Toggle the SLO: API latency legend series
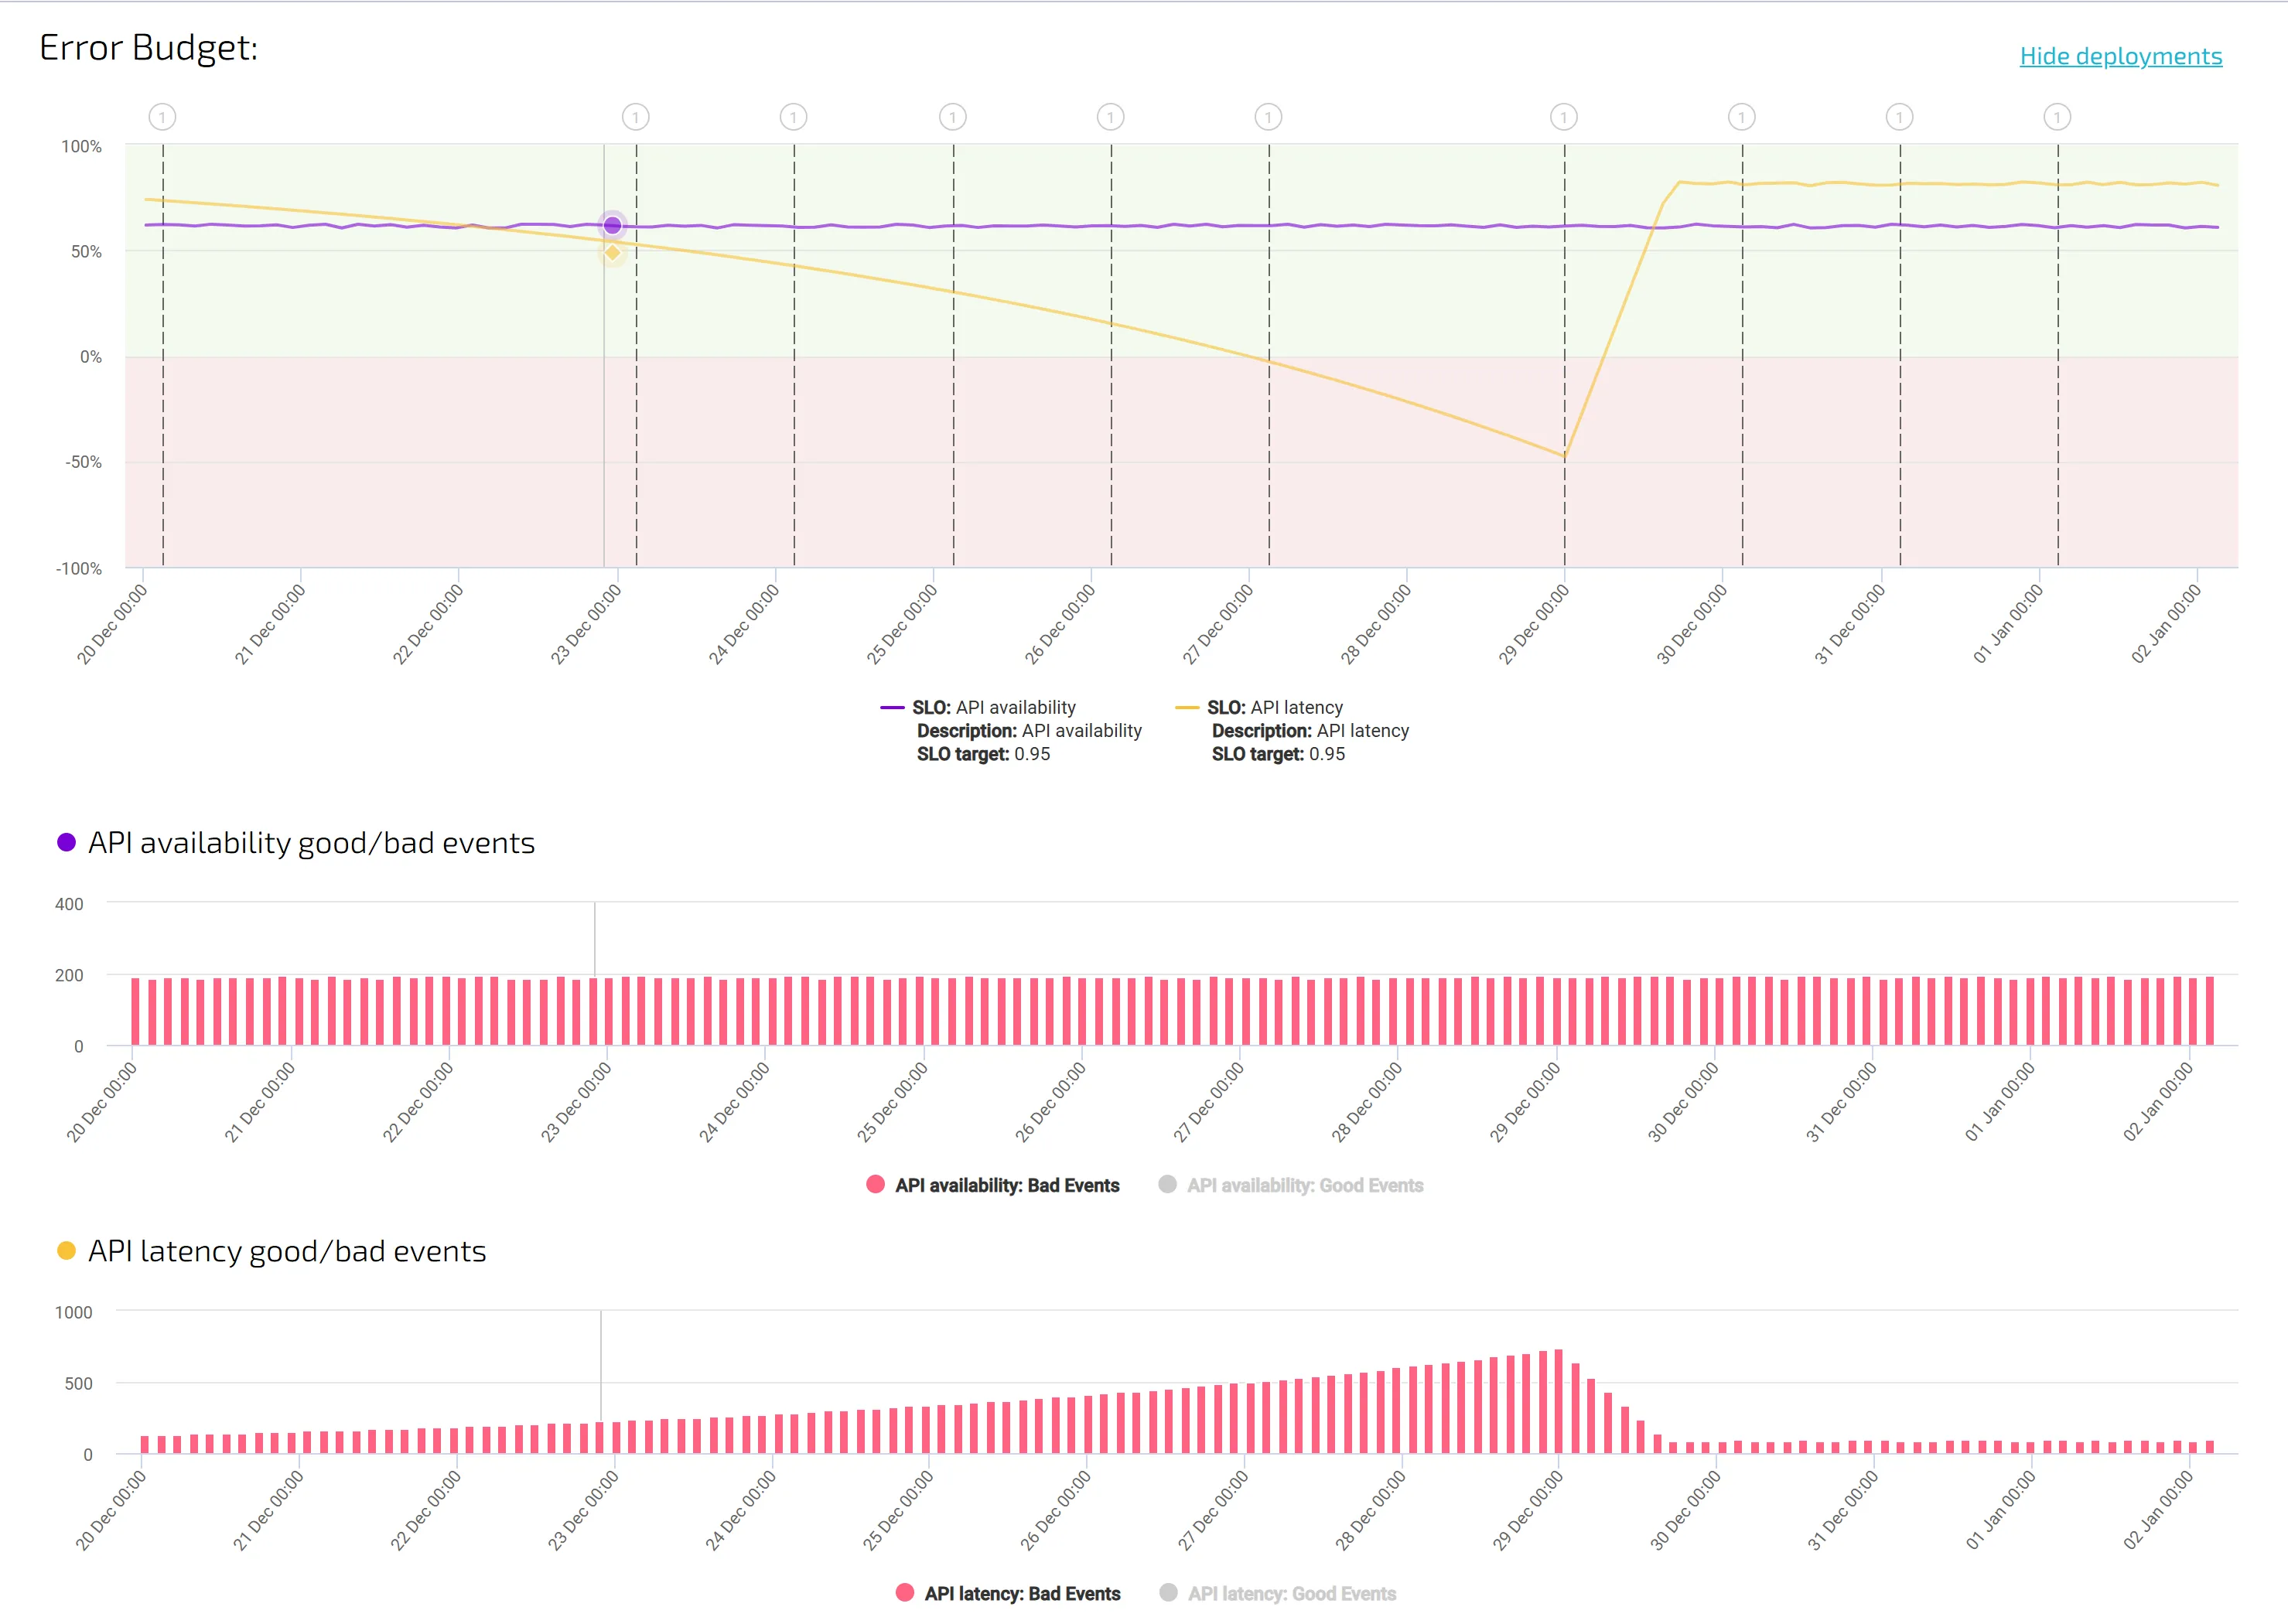The width and height of the screenshot is (2288, 1624). coord(1292,731)
